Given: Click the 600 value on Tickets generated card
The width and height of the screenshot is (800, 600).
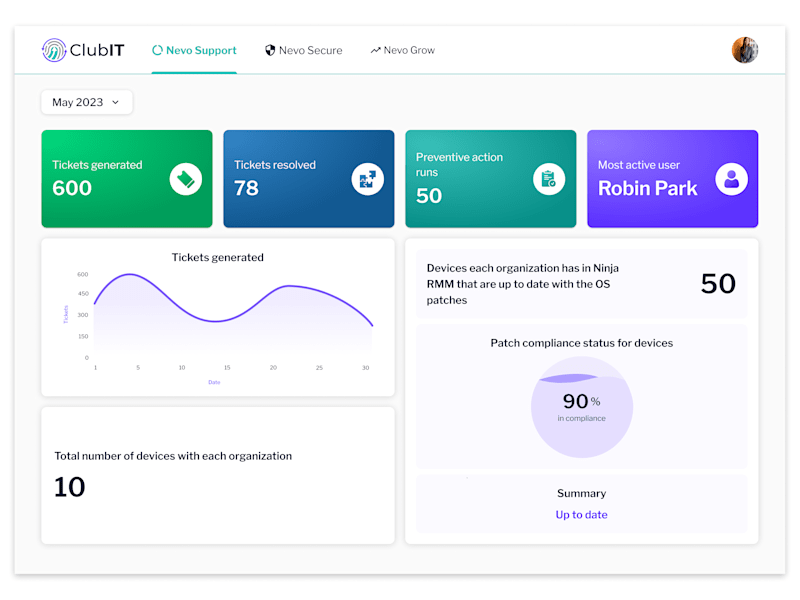Looking at the screenshot, I should click(72, 188).
